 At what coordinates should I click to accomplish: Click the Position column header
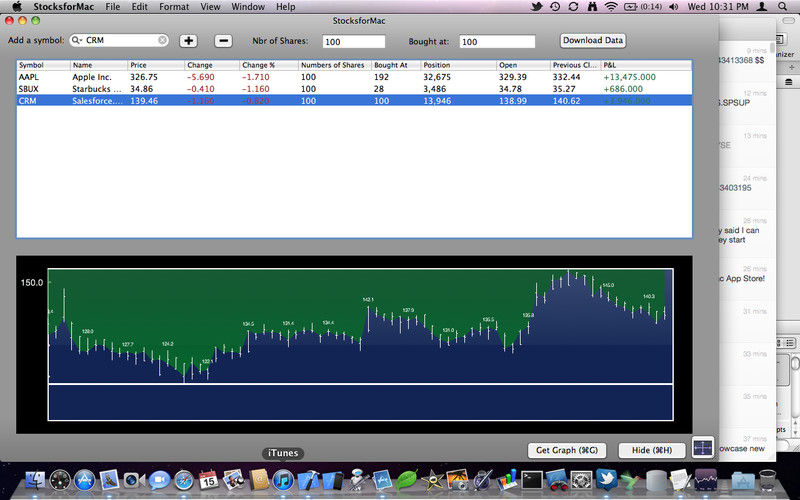pos(459,65)
